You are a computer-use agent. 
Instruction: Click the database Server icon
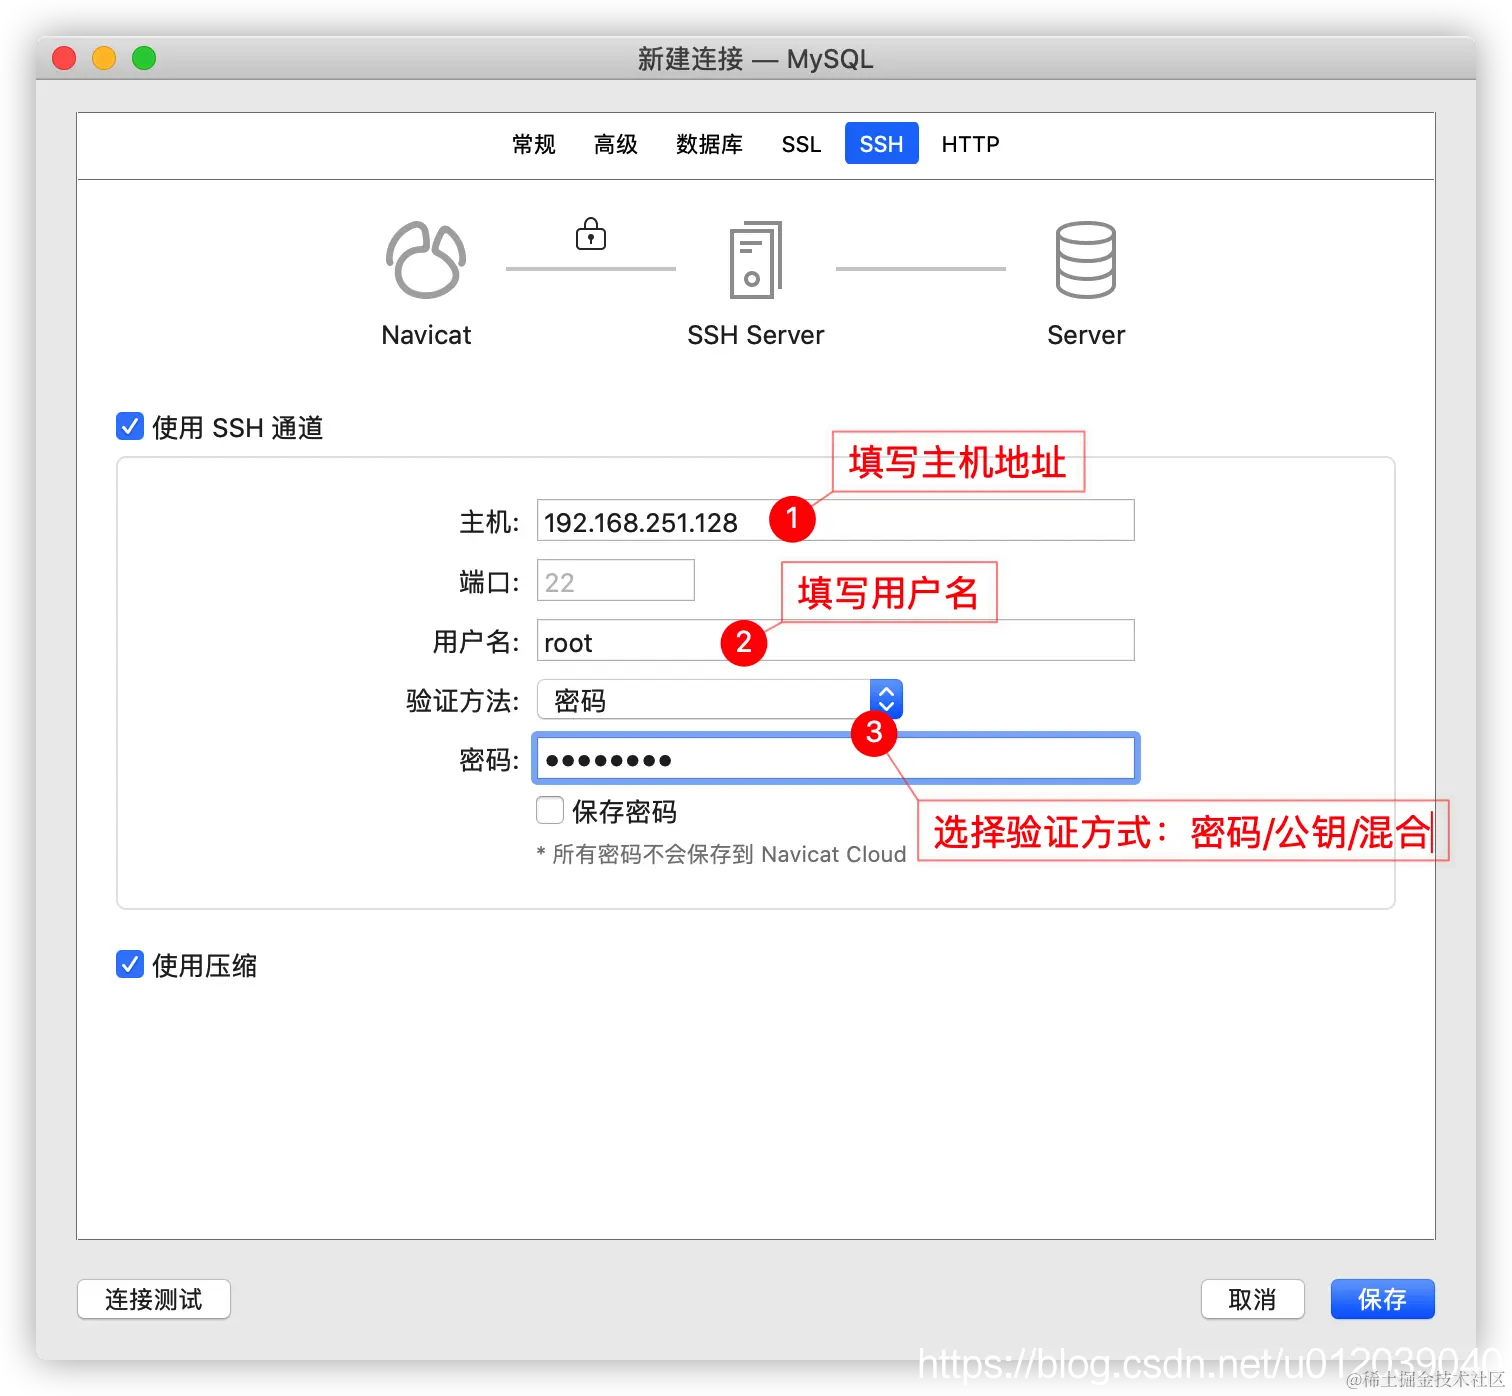coord(1085,259)
